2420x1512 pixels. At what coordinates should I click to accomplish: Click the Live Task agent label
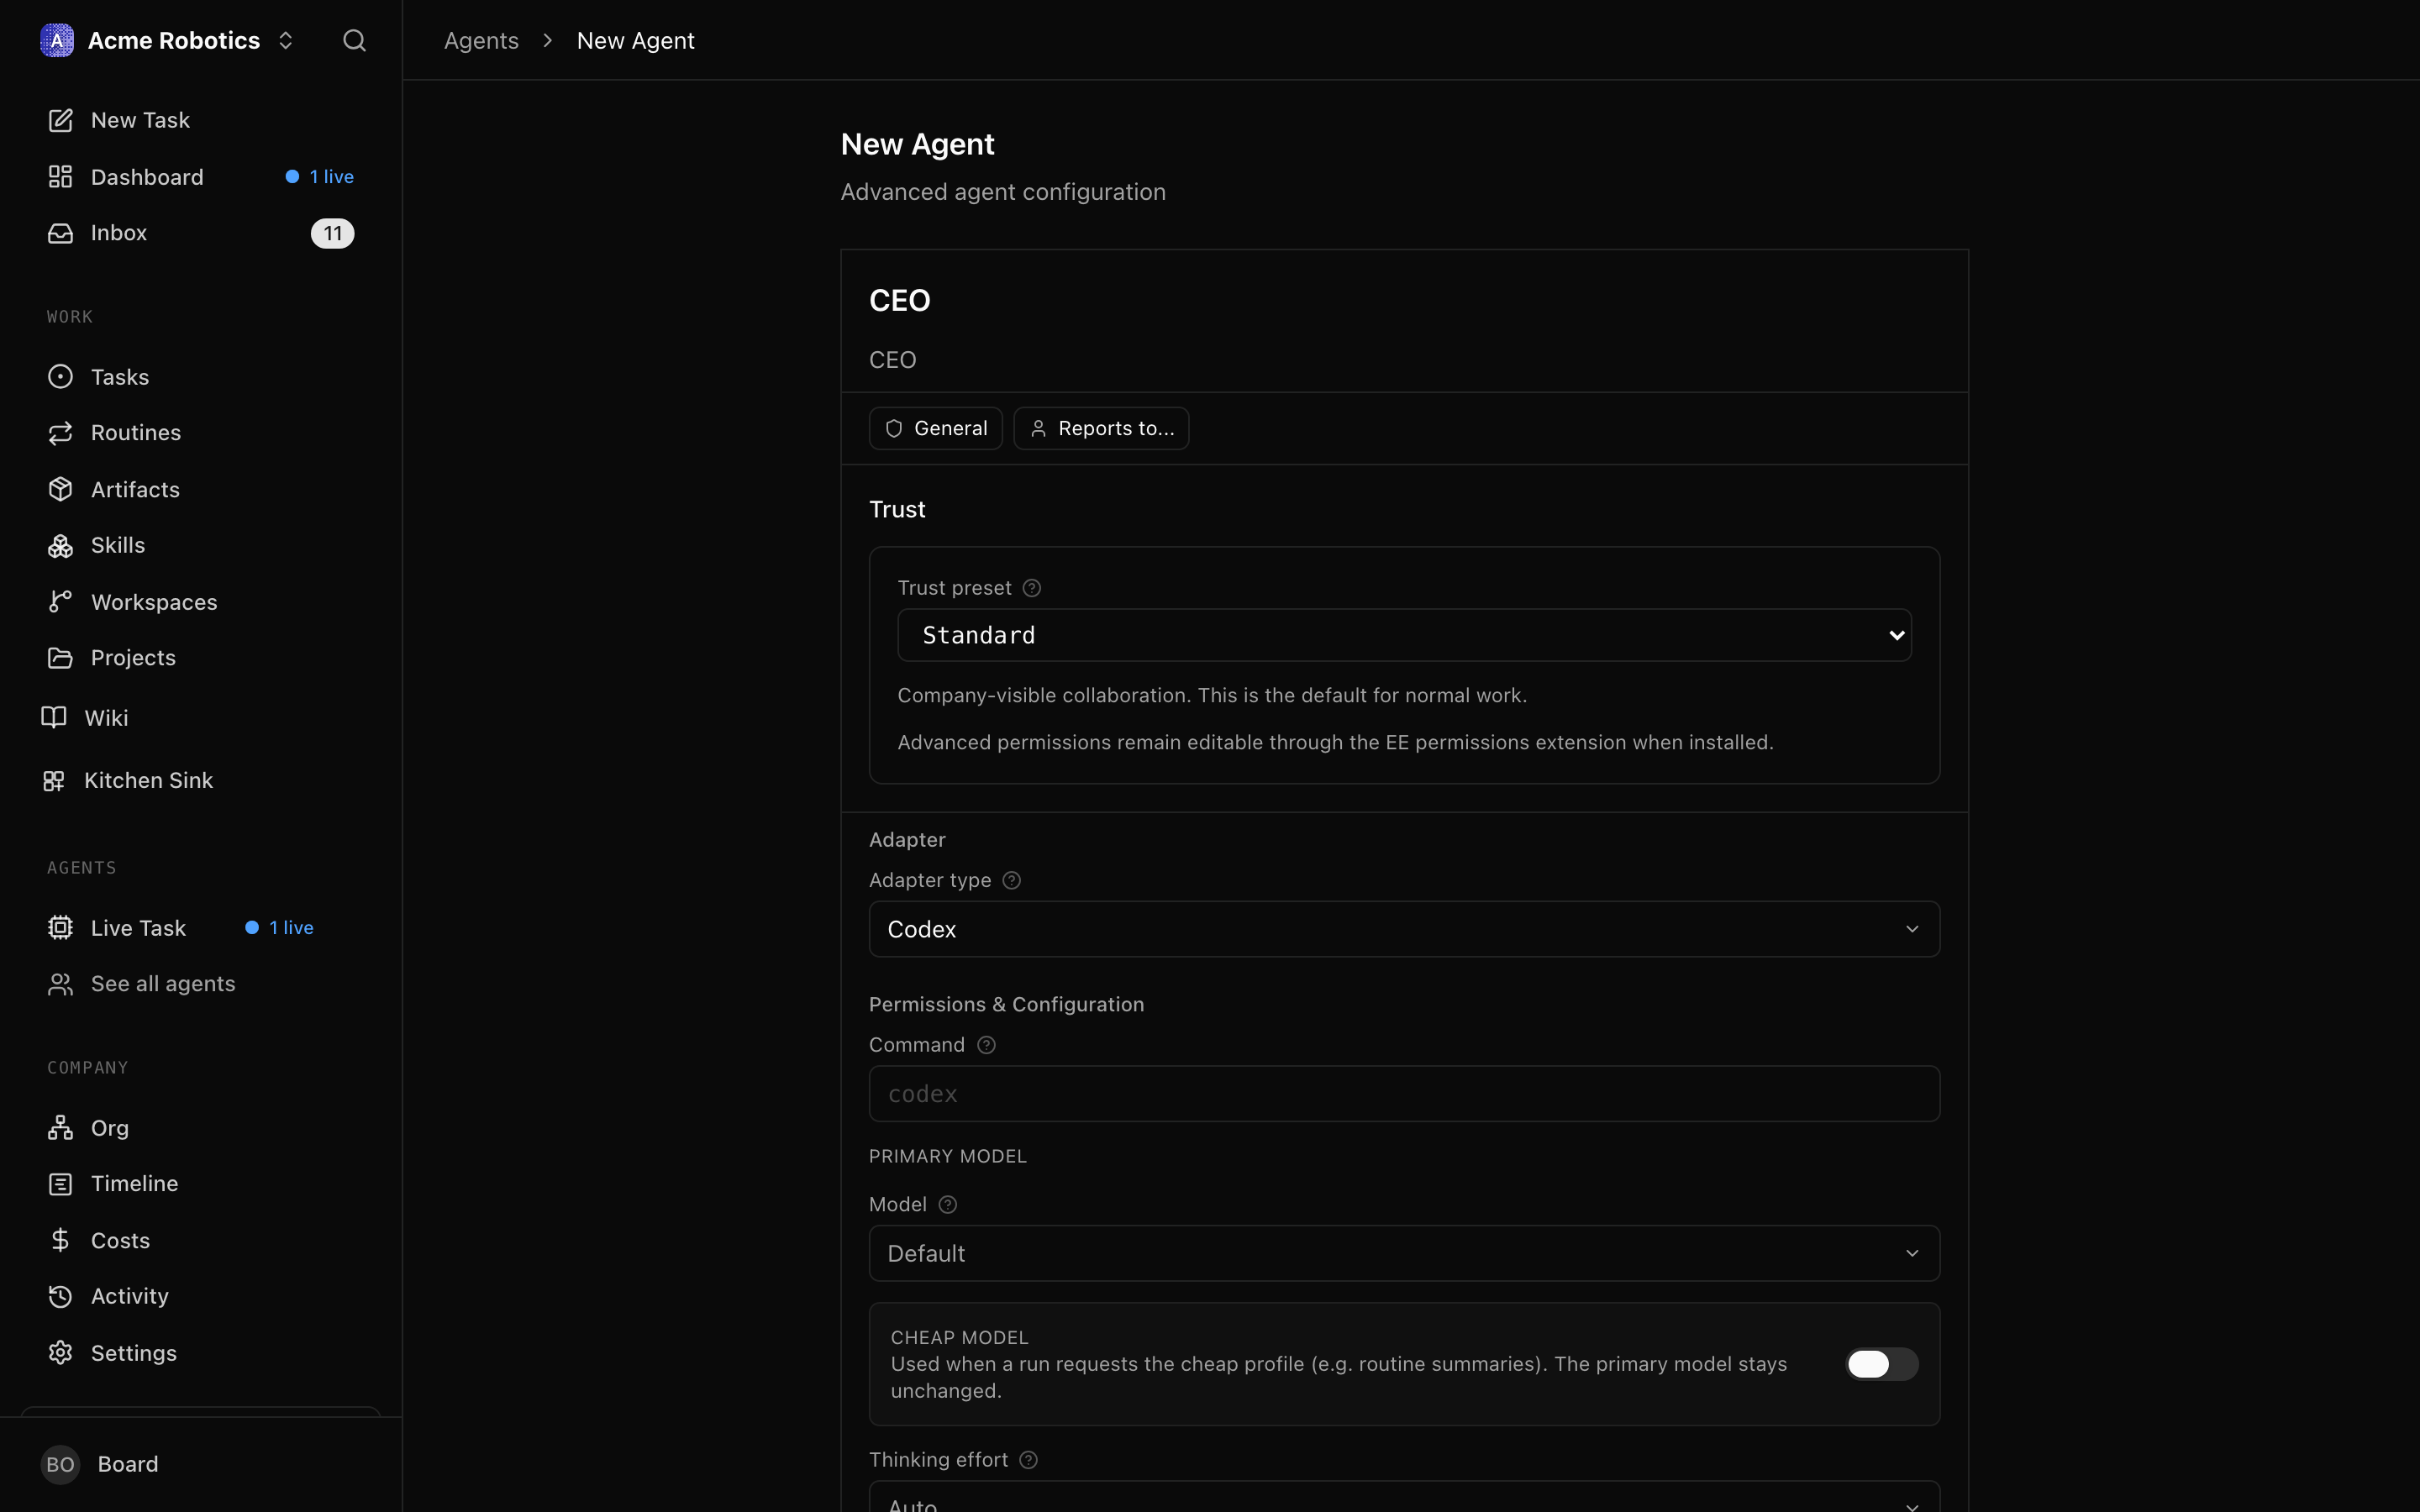[138, 928]
